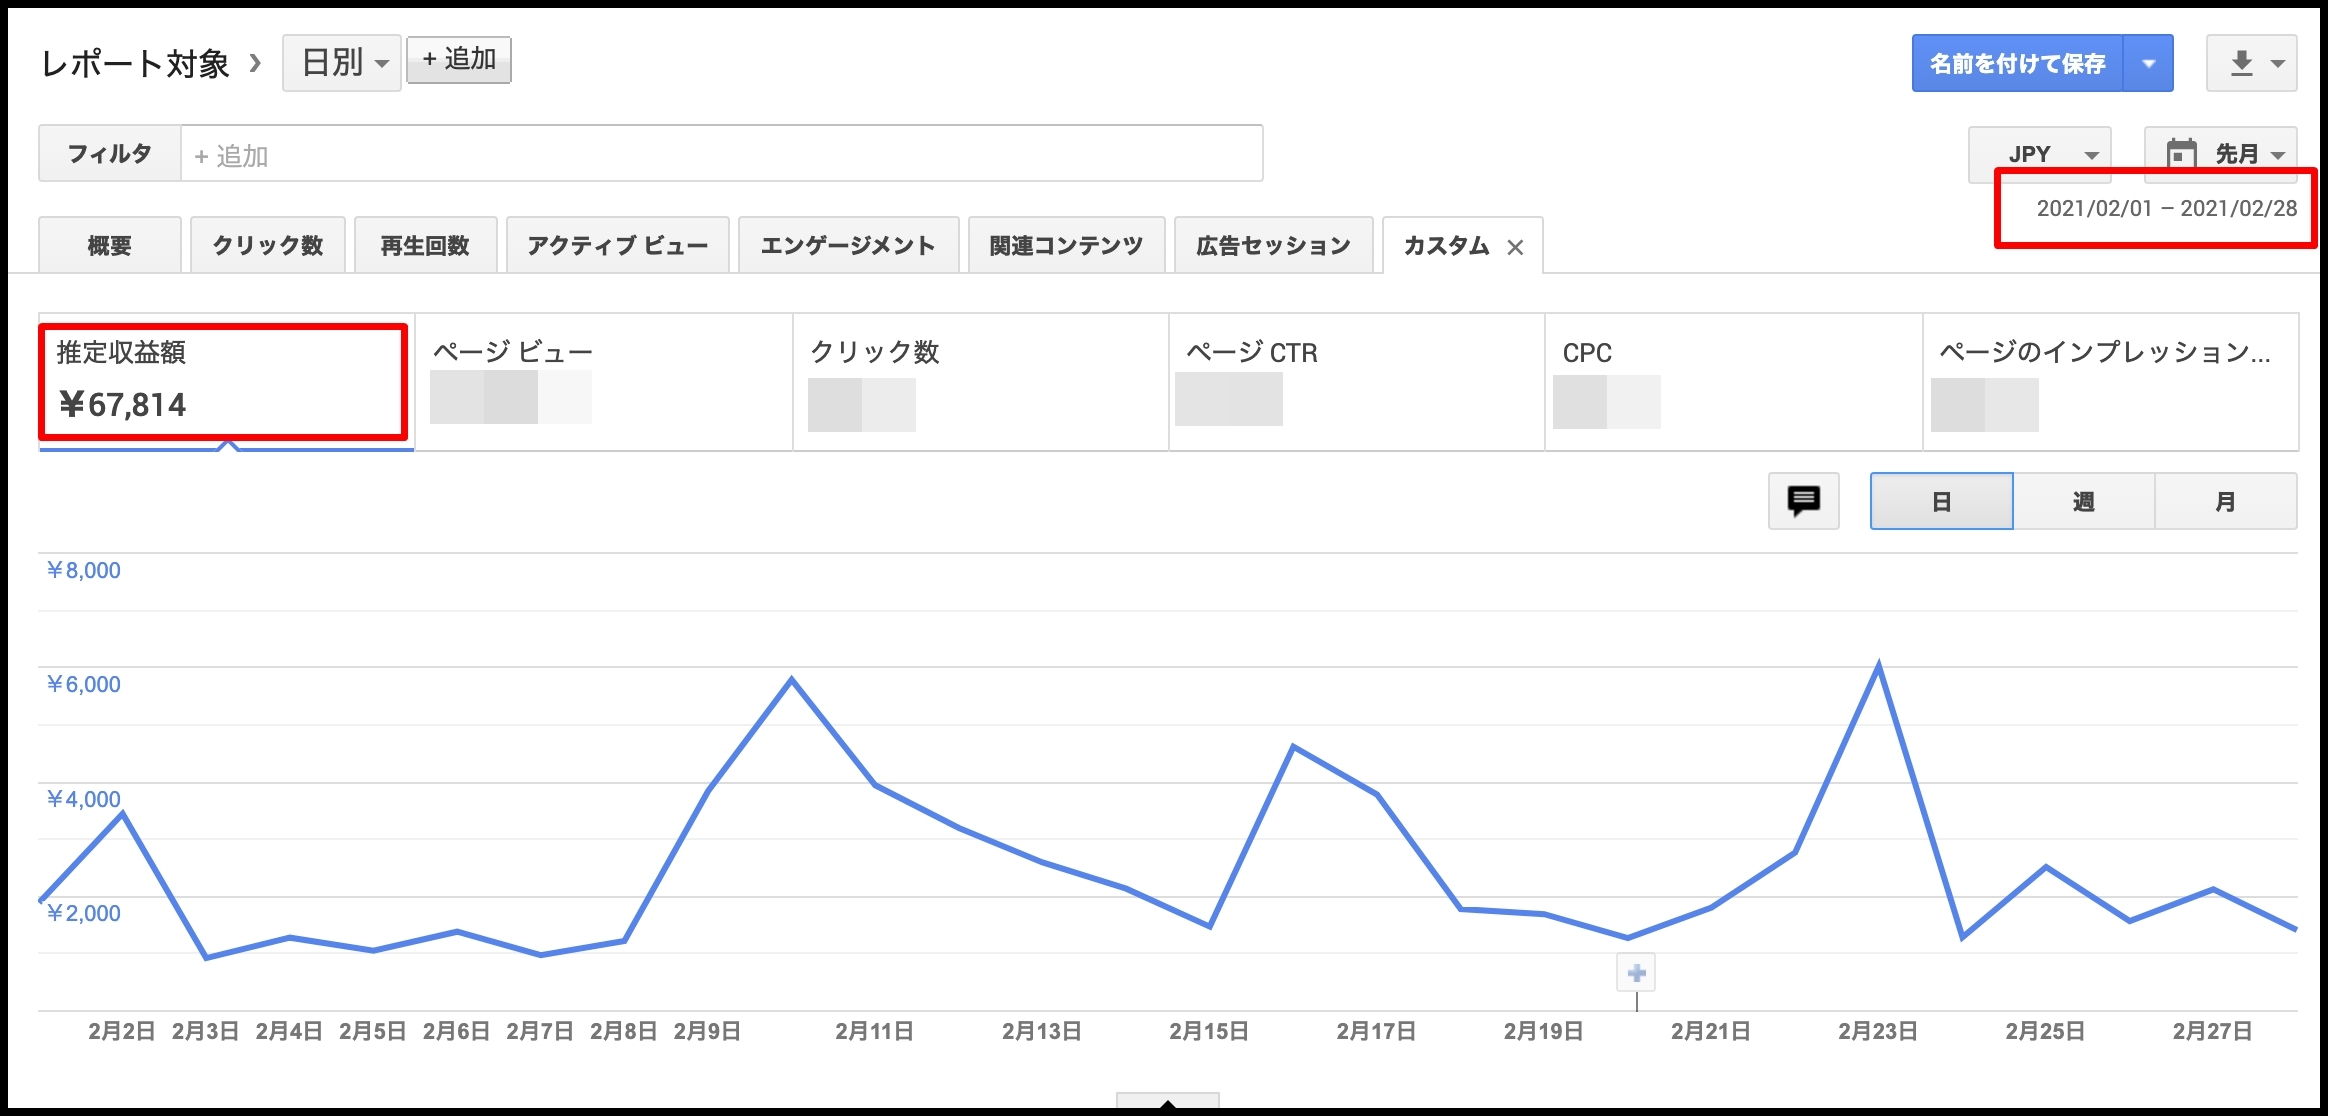This screenshot has height=1116, width=2328.
Task: Click the + 追加 dimension button
Action: point(459,60)
